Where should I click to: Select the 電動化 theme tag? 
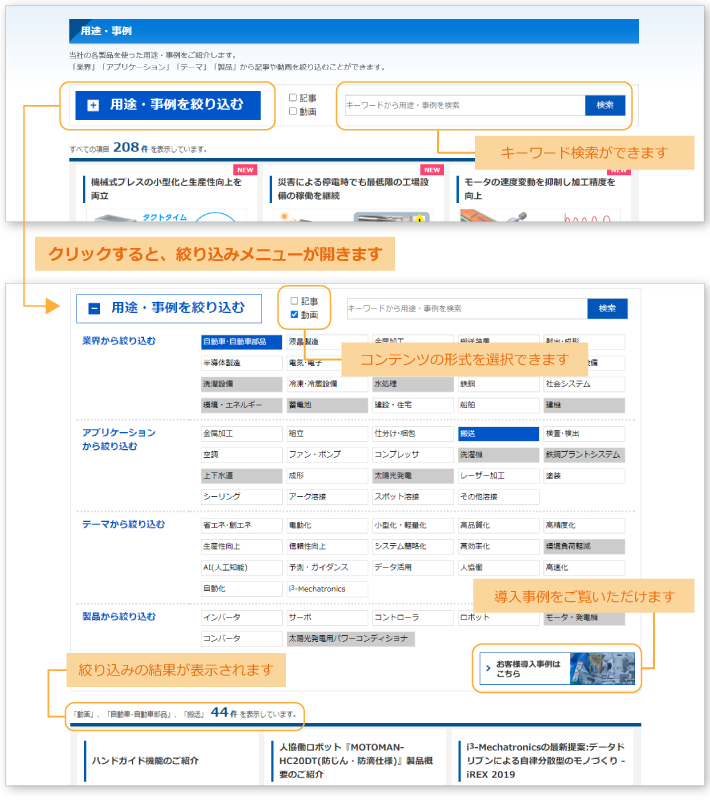pos(327,526)
